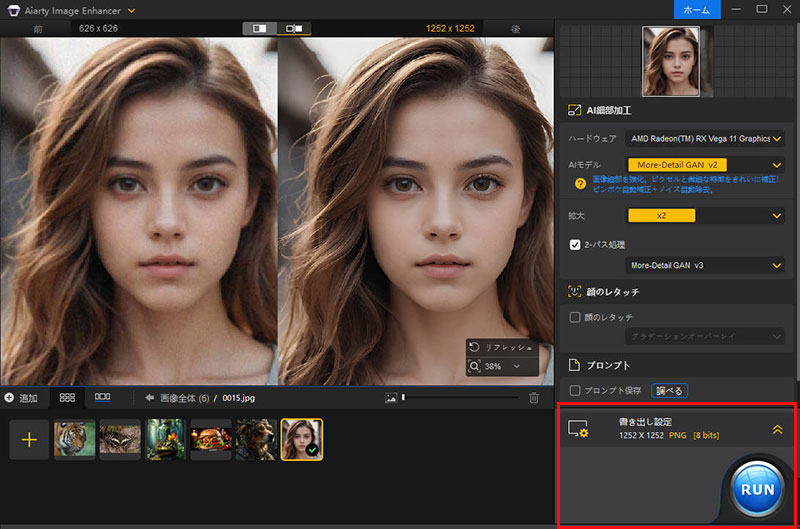800x529 pixels.
Task: Select the hamburger thumbnail
Action: coord(211,439)
